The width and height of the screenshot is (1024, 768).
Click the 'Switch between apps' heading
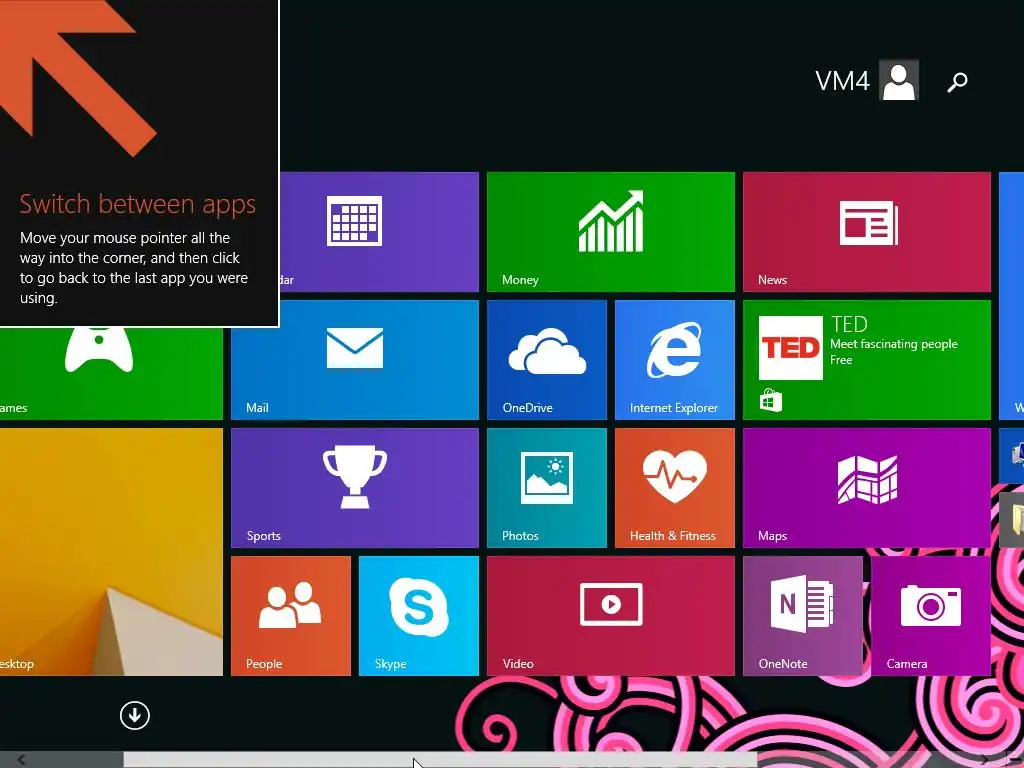coord(138,204)
